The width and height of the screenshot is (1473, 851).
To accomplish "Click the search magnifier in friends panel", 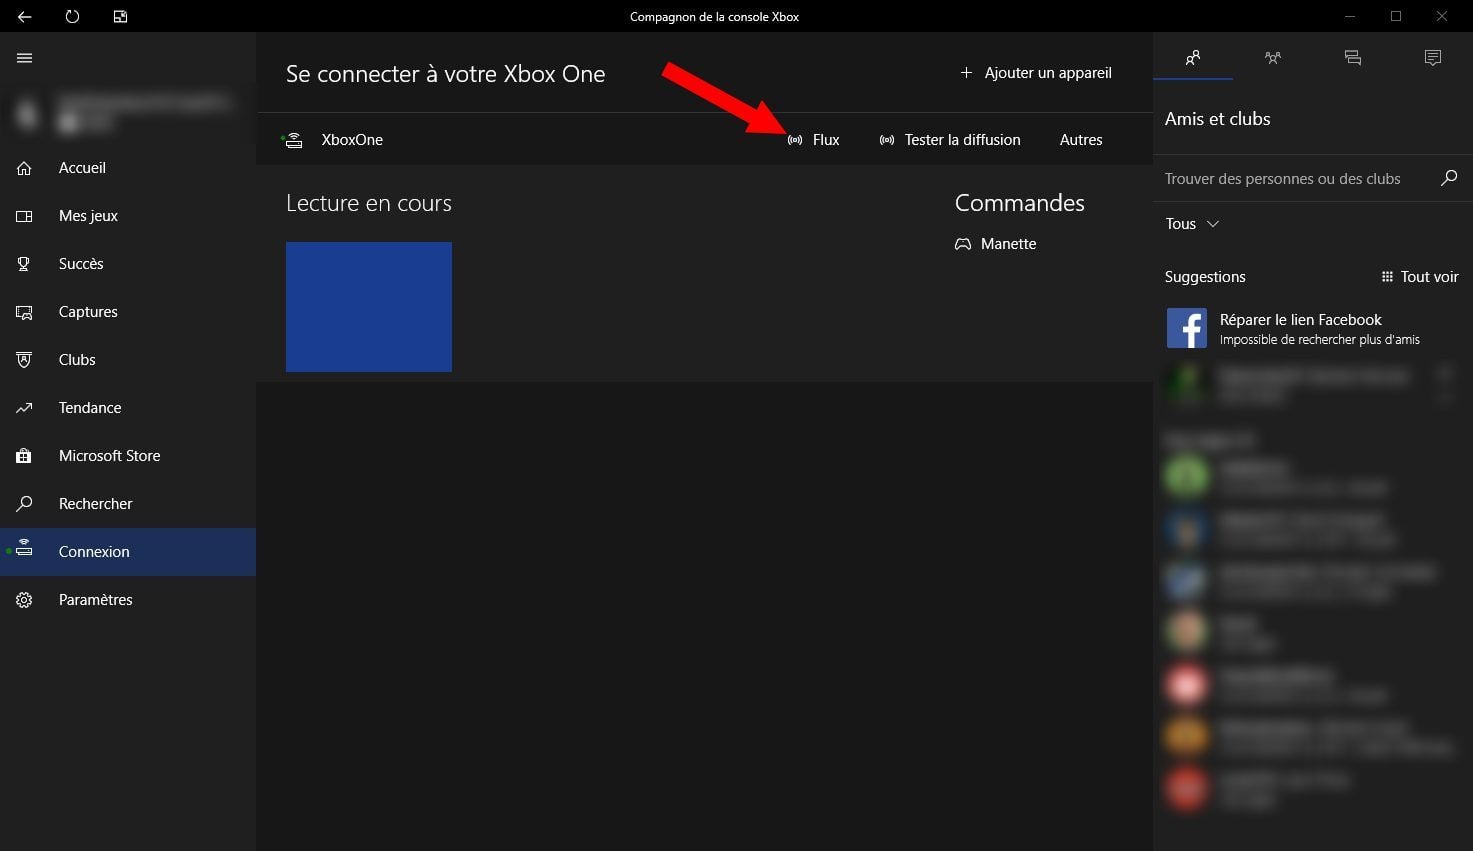I will tap(1448, 178).
